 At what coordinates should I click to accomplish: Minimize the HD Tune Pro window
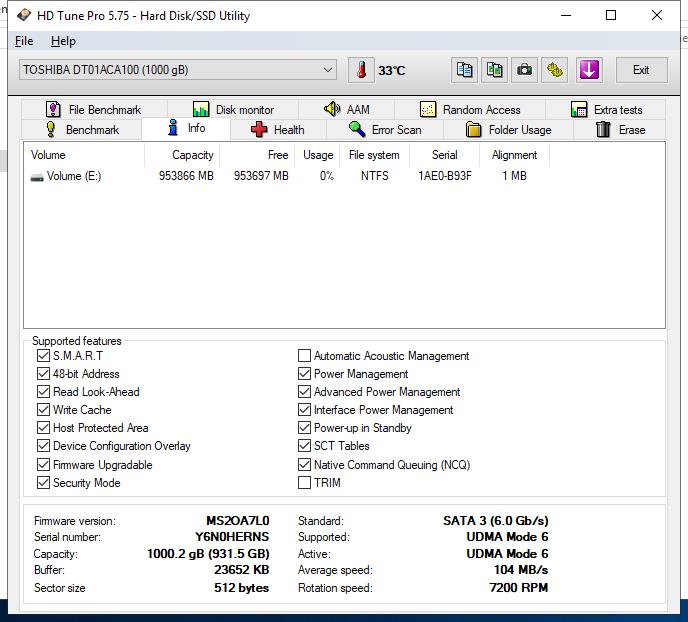click(566, 15)
